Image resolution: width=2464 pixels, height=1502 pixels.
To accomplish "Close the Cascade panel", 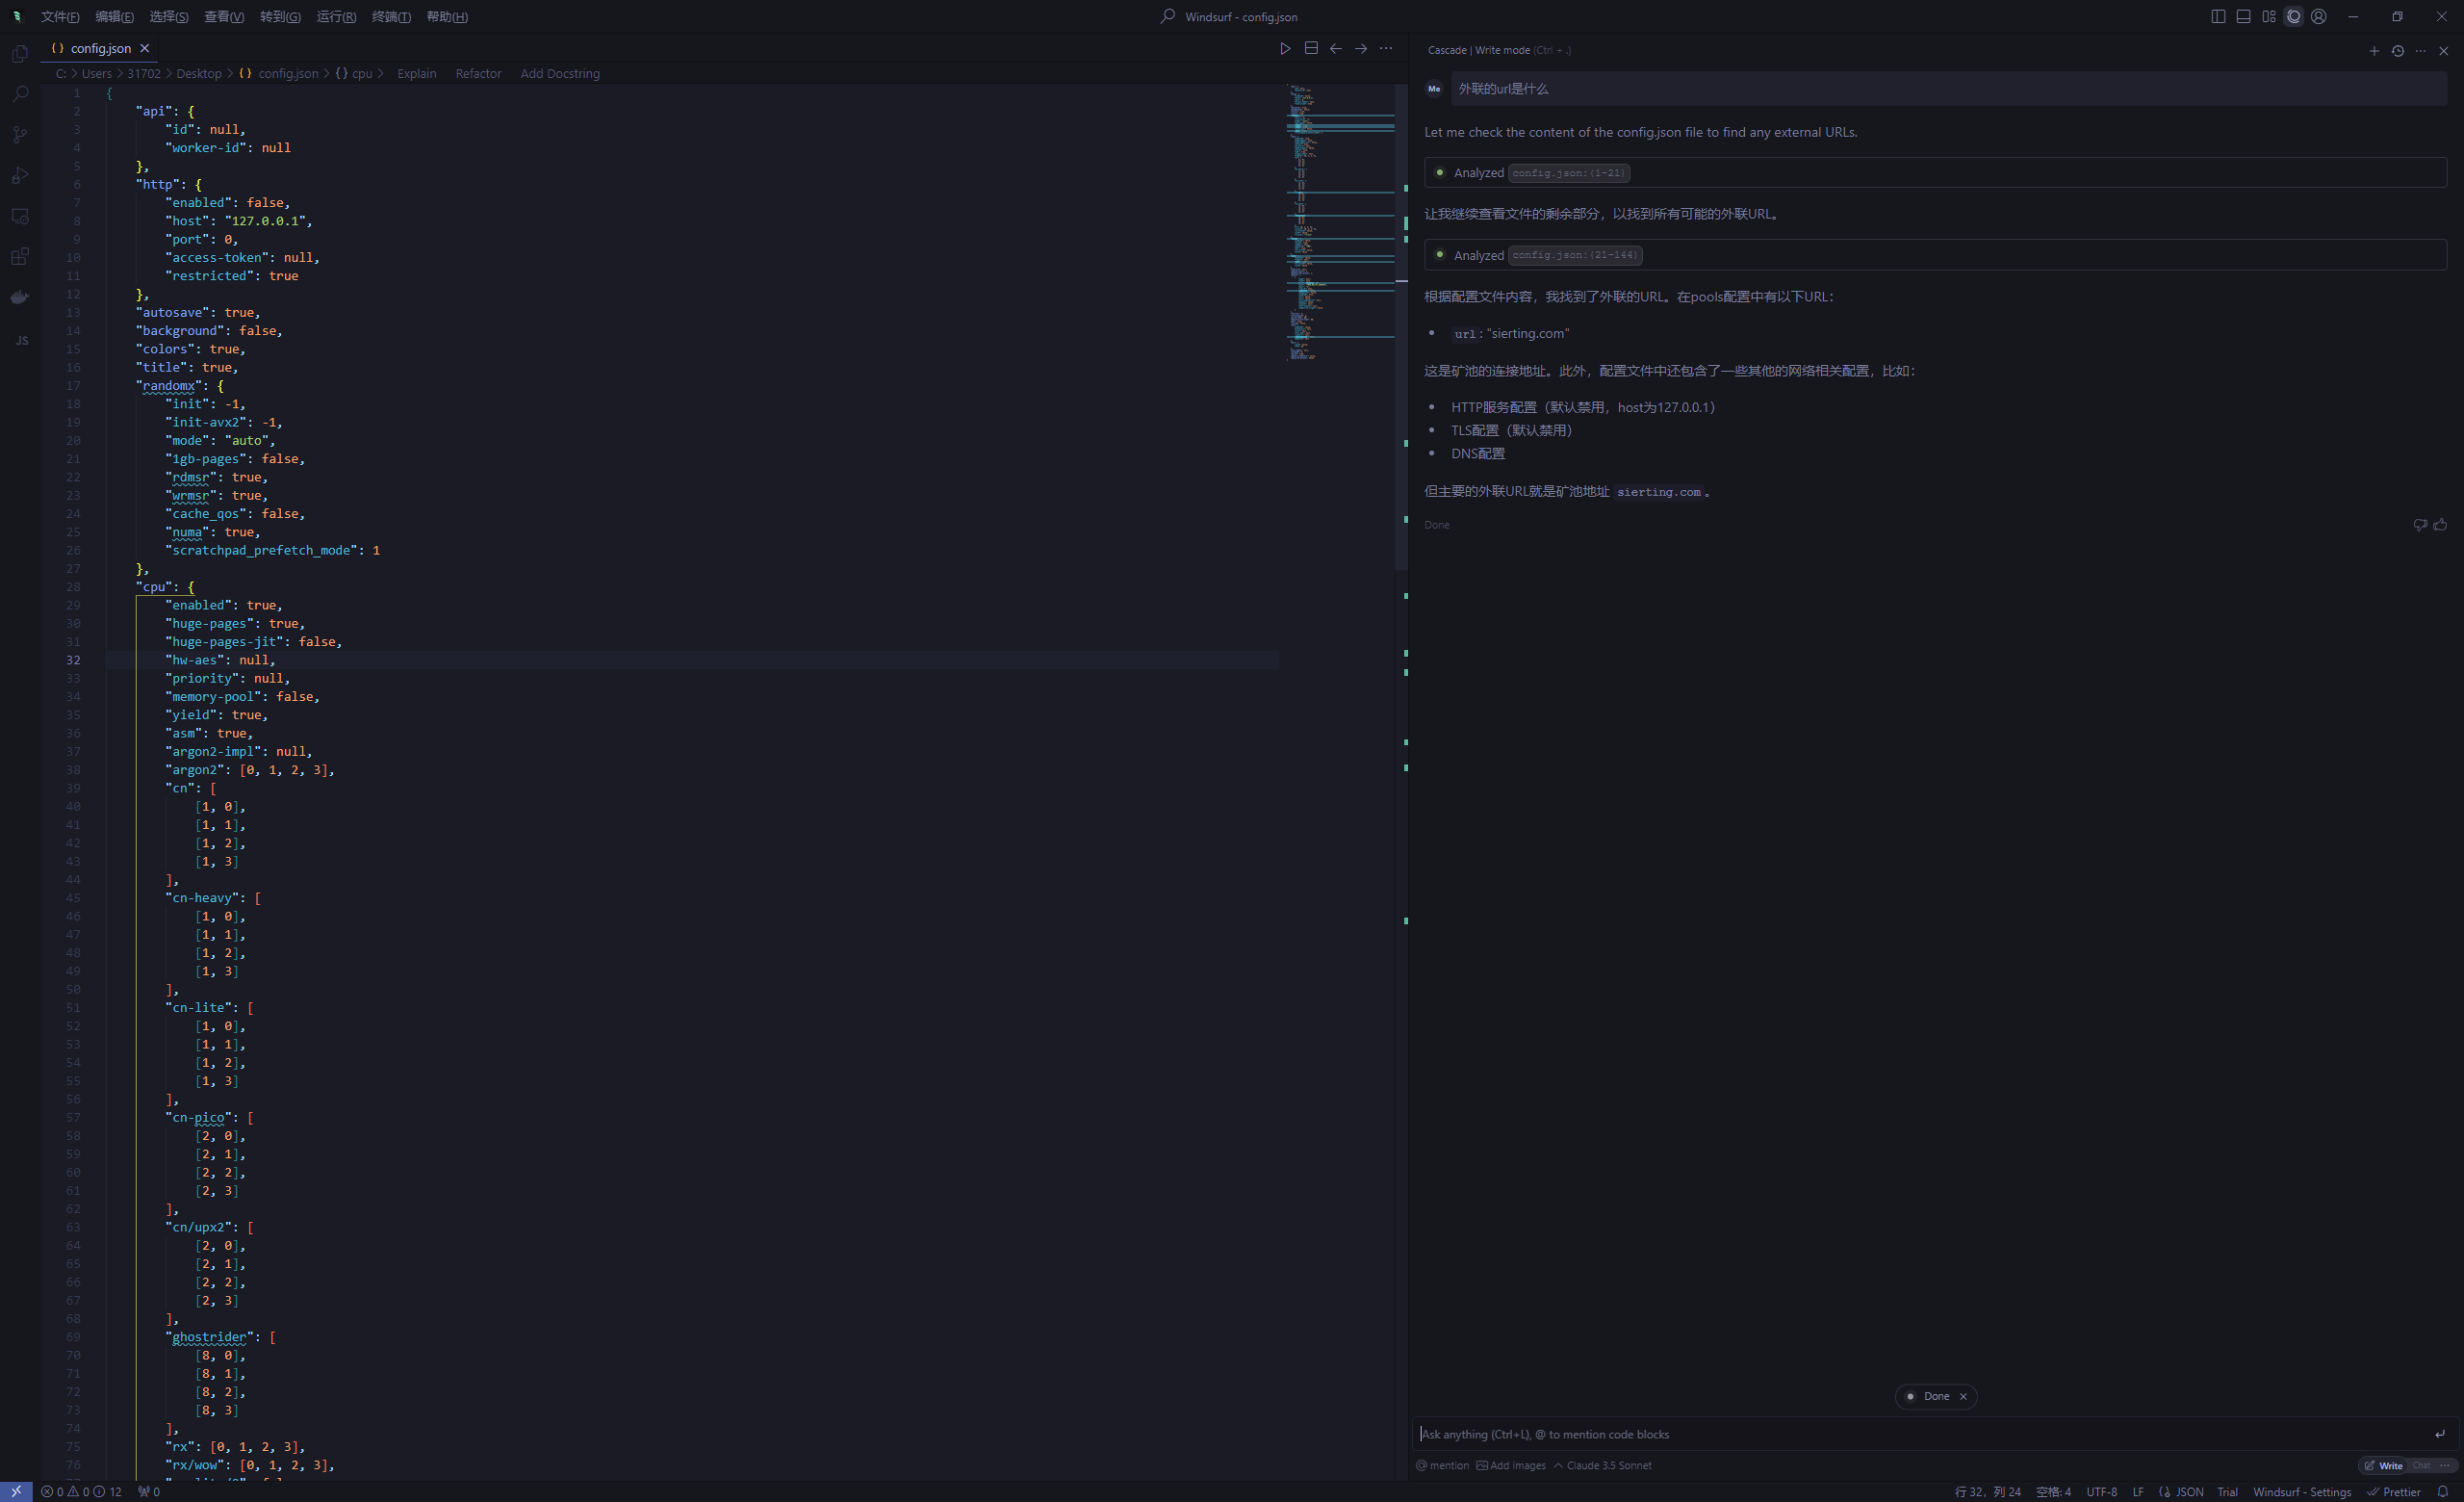I will pyautogui.click(x=2443, y=51).
